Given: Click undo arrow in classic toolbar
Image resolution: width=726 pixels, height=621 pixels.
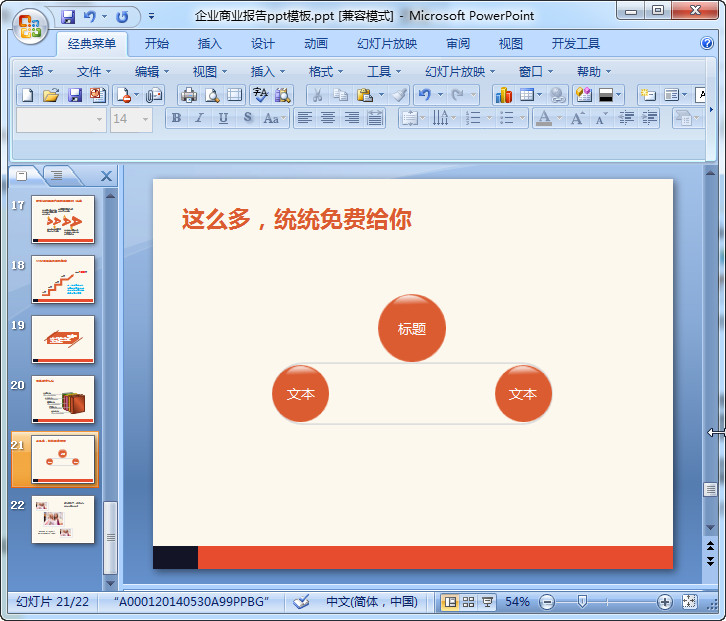Looking at the screenshot, I should tap(424, 95).
